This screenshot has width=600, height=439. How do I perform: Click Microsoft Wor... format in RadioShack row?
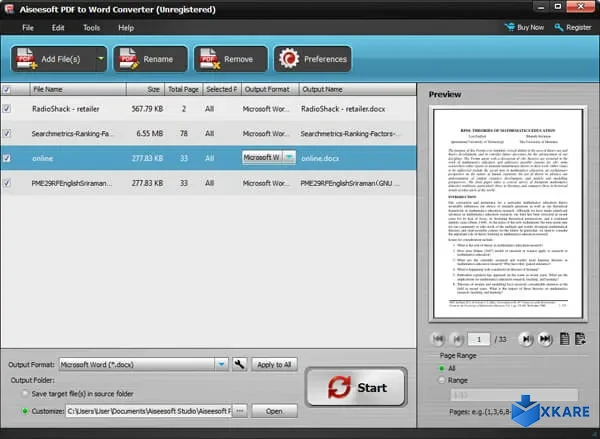pyautogui.click(x=266, y=109)
